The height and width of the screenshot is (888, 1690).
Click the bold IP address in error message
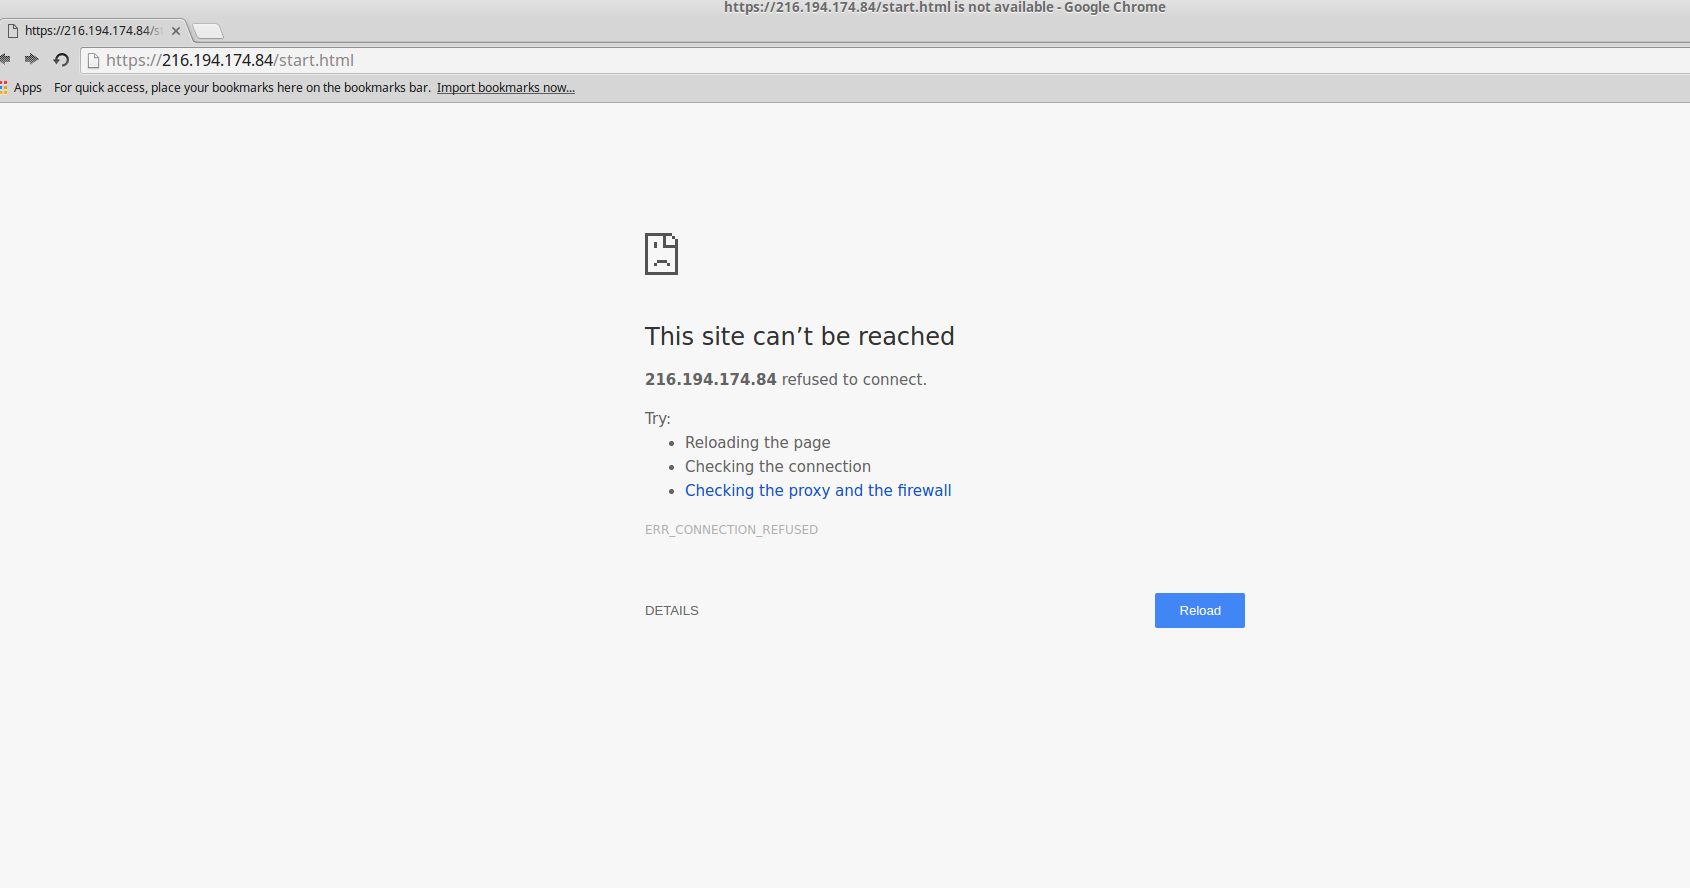[710, 379]
